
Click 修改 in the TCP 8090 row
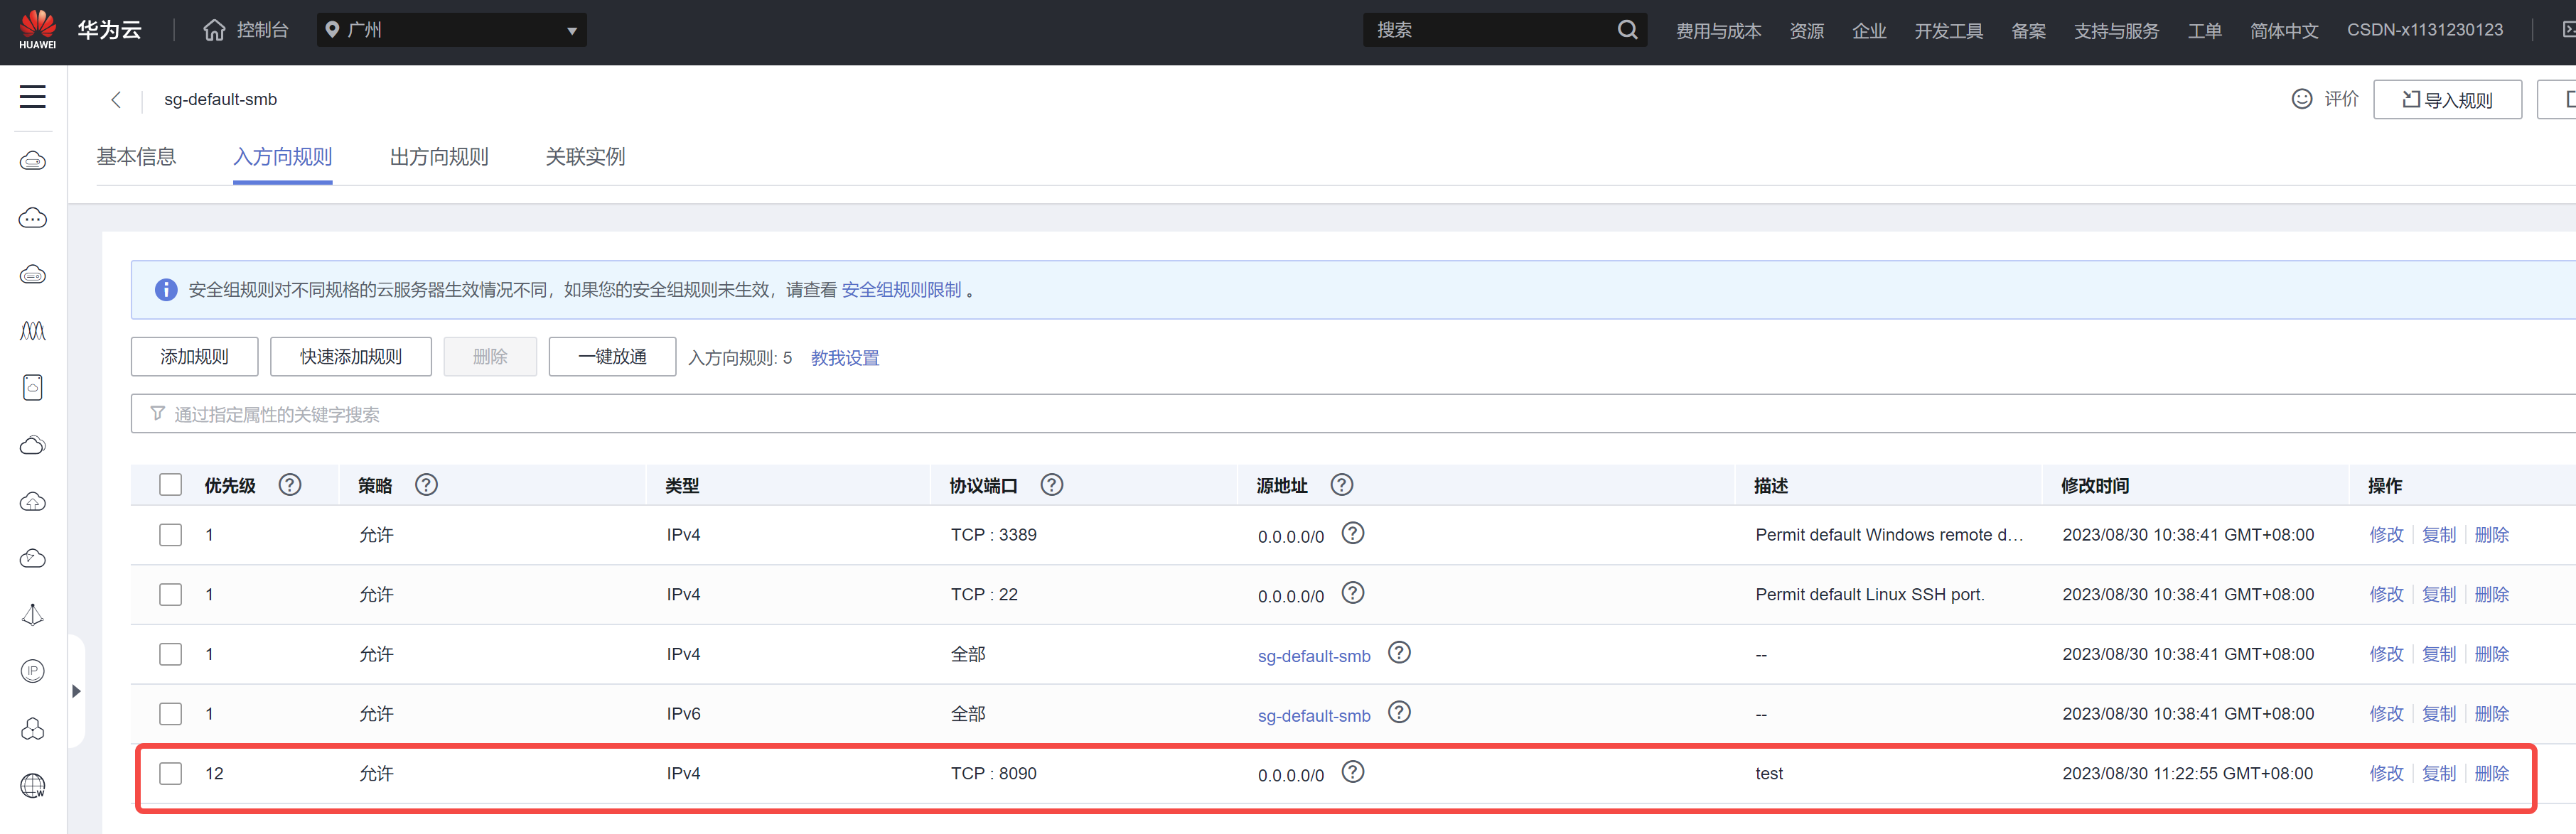[x=2386, y=774]
